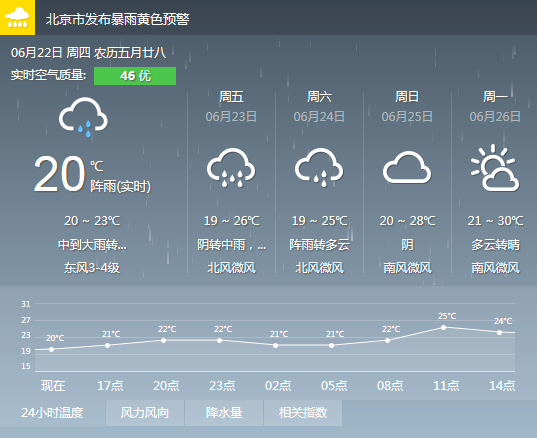The image size is (537, 438).
Task: Open the 北京市发布暴雨黄色预警 alert
Action: 117,19
